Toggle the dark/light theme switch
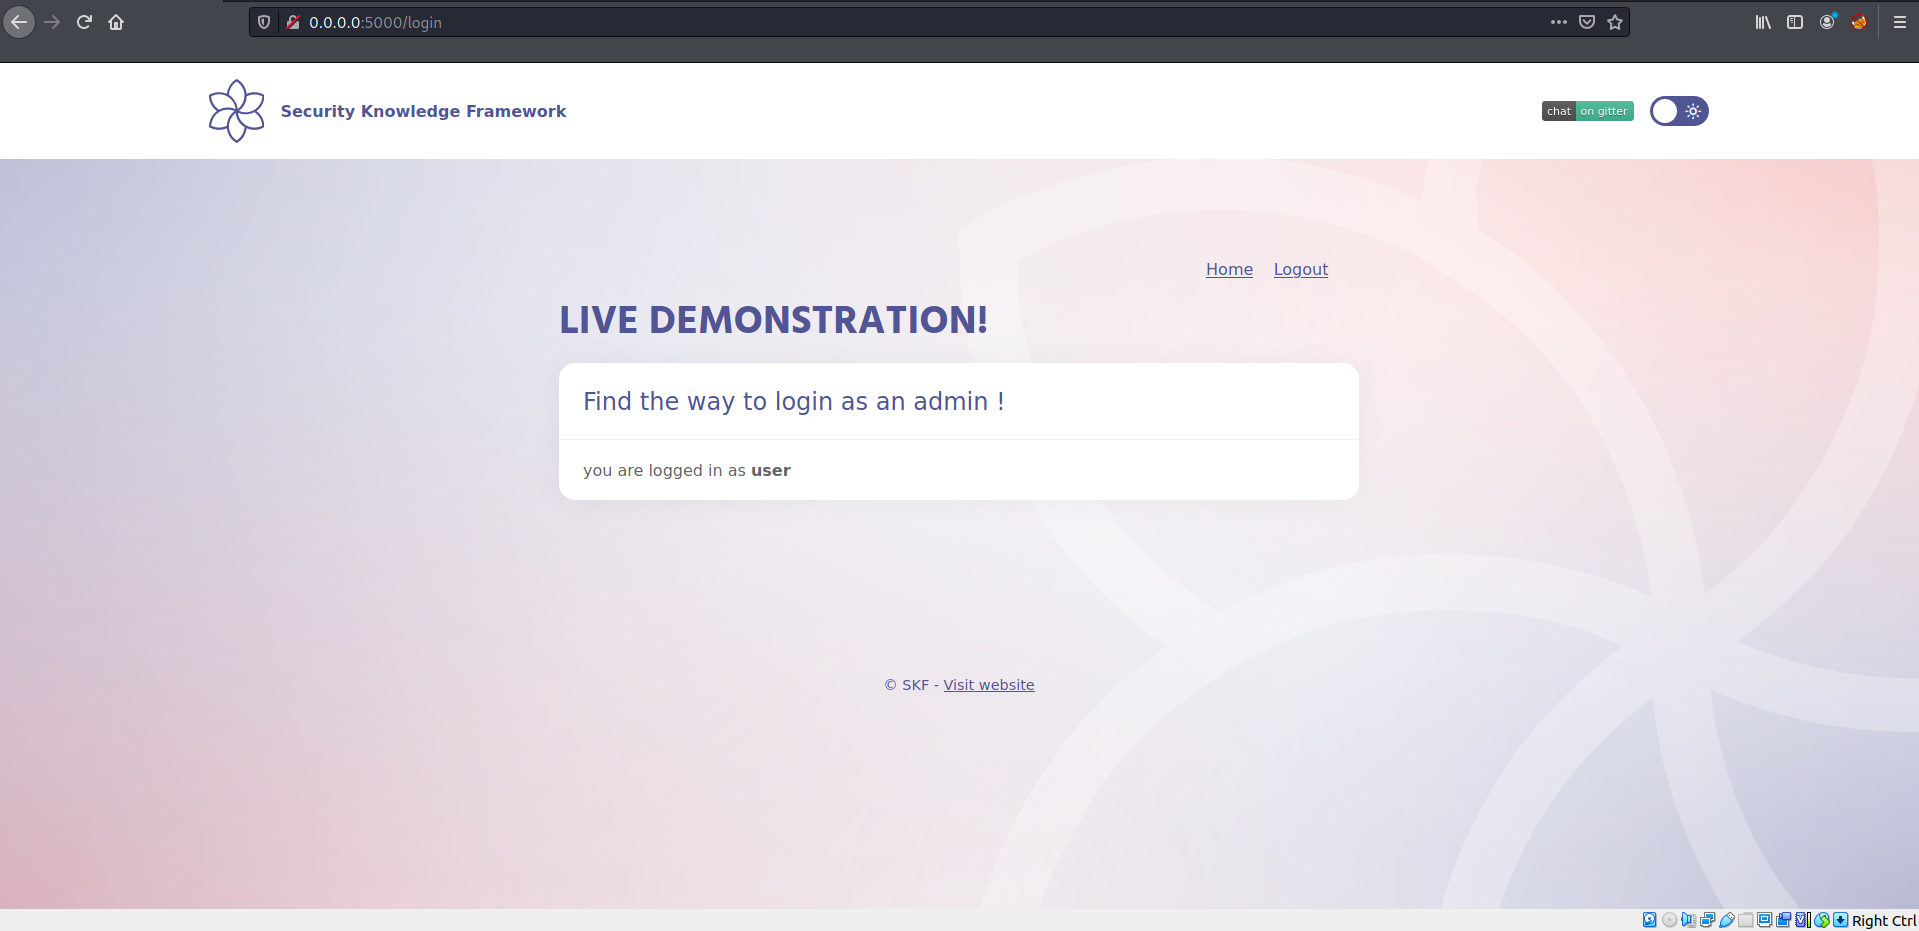The image size is (1919, 931). (x=1679, y=111)
